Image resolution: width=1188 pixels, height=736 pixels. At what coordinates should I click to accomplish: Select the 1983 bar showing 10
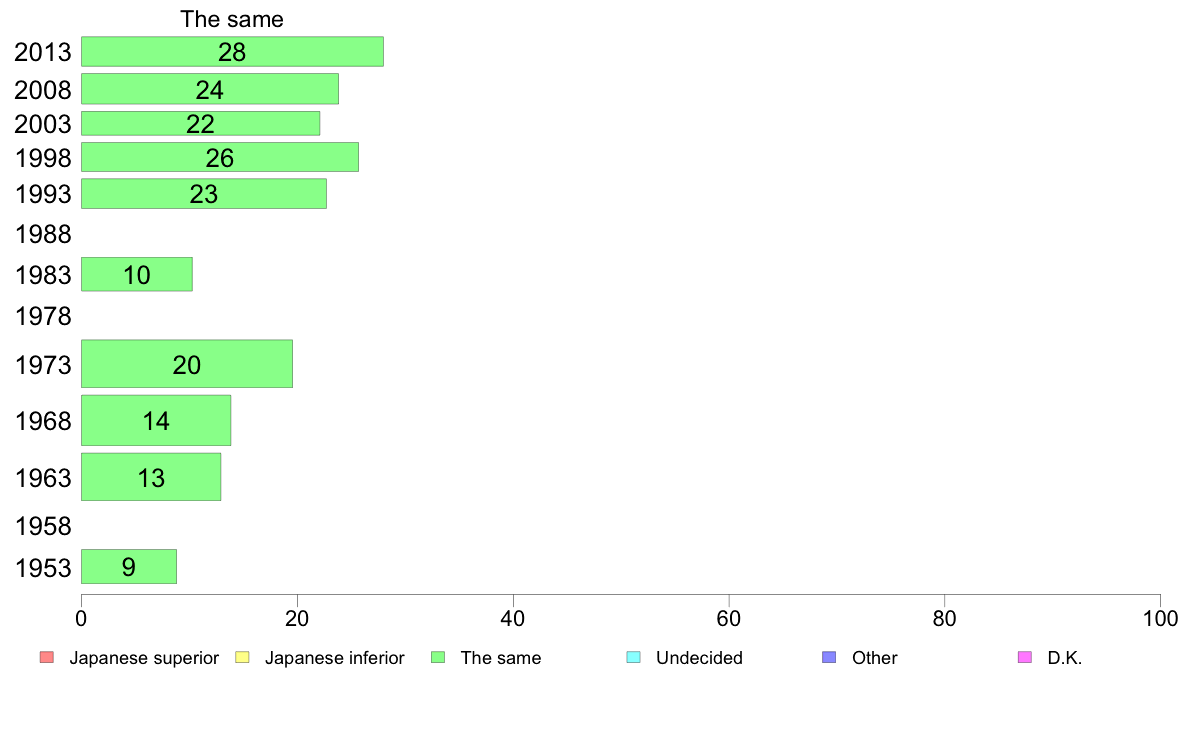coord(136,274)
